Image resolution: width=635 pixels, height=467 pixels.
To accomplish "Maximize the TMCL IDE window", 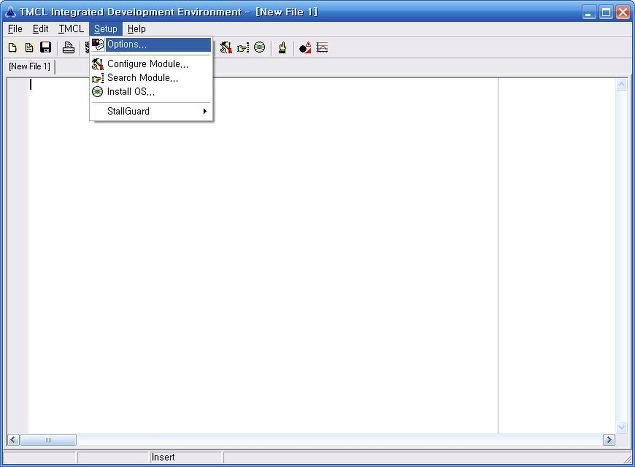I will click(x=606, y=12).
